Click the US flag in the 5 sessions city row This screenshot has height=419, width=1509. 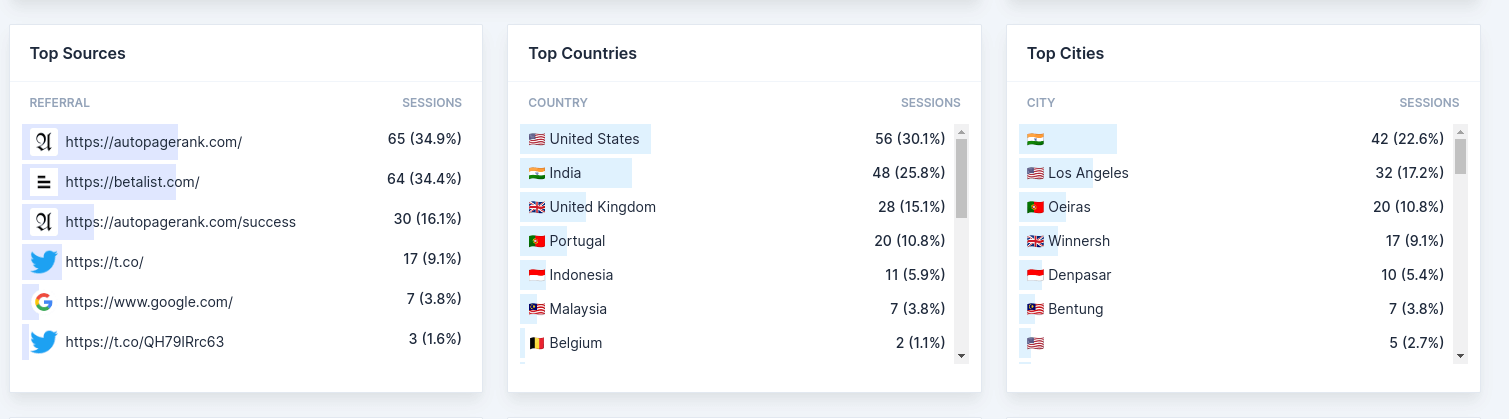tap(1036, 343)
